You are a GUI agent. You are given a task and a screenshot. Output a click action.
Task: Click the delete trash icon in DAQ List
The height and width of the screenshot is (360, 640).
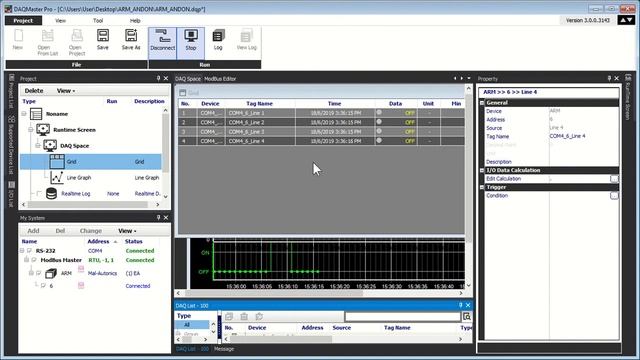point(244,316)
